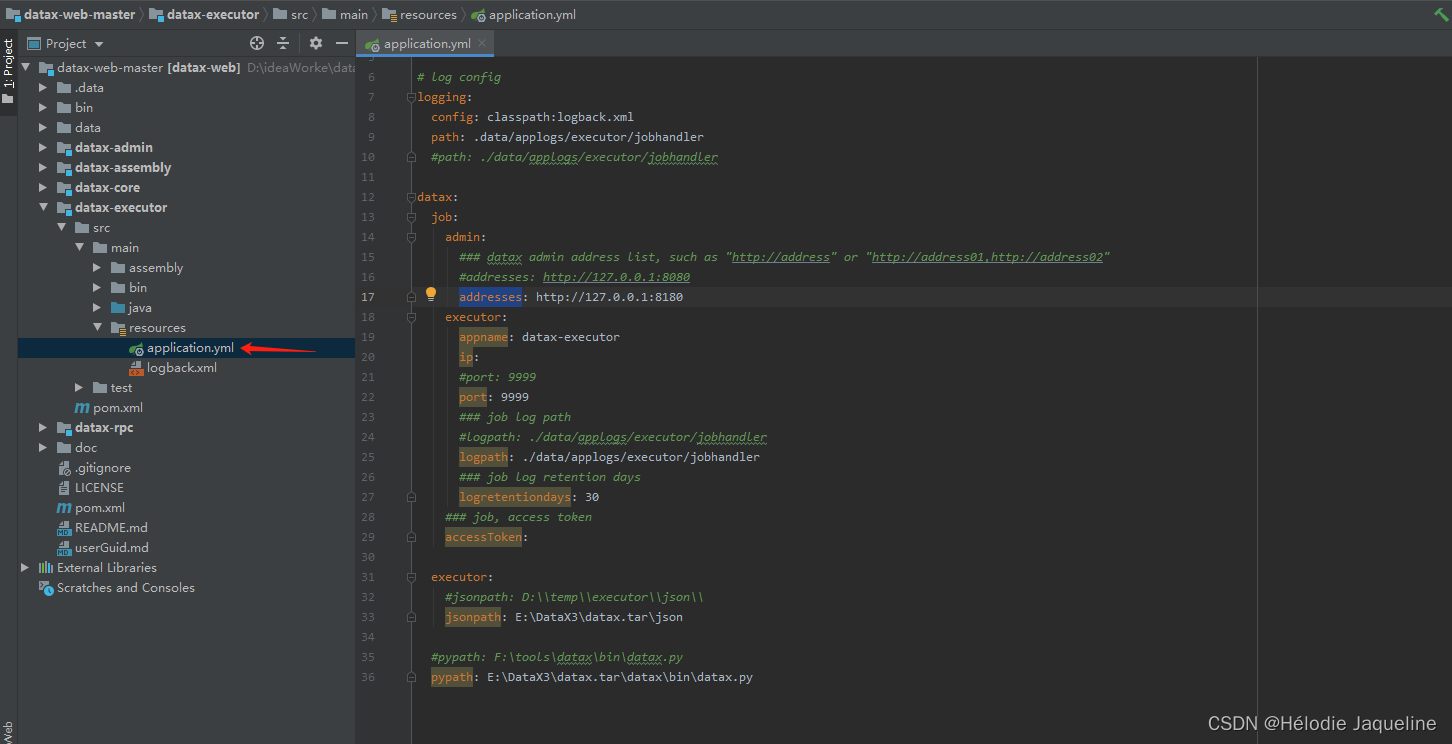
Task: Switch to the application.yml editor tab
Action: (426, 44)
